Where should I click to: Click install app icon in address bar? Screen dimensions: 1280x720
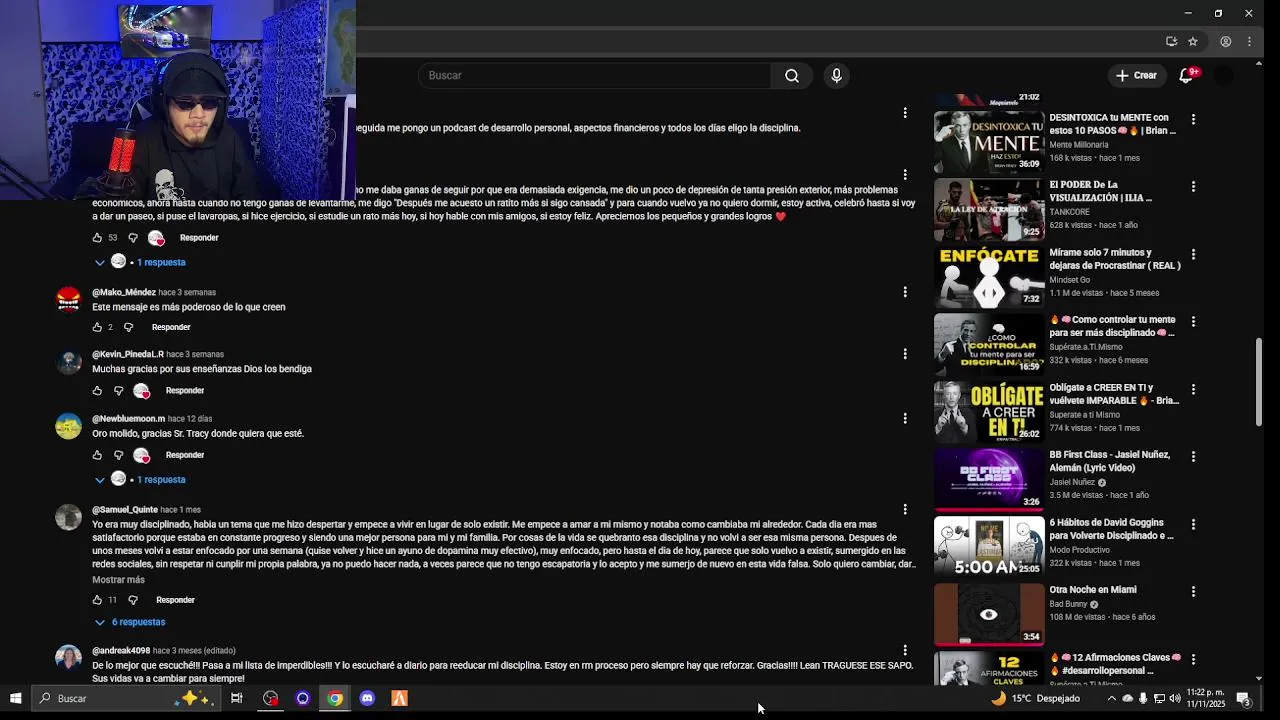pos(1171,42)
